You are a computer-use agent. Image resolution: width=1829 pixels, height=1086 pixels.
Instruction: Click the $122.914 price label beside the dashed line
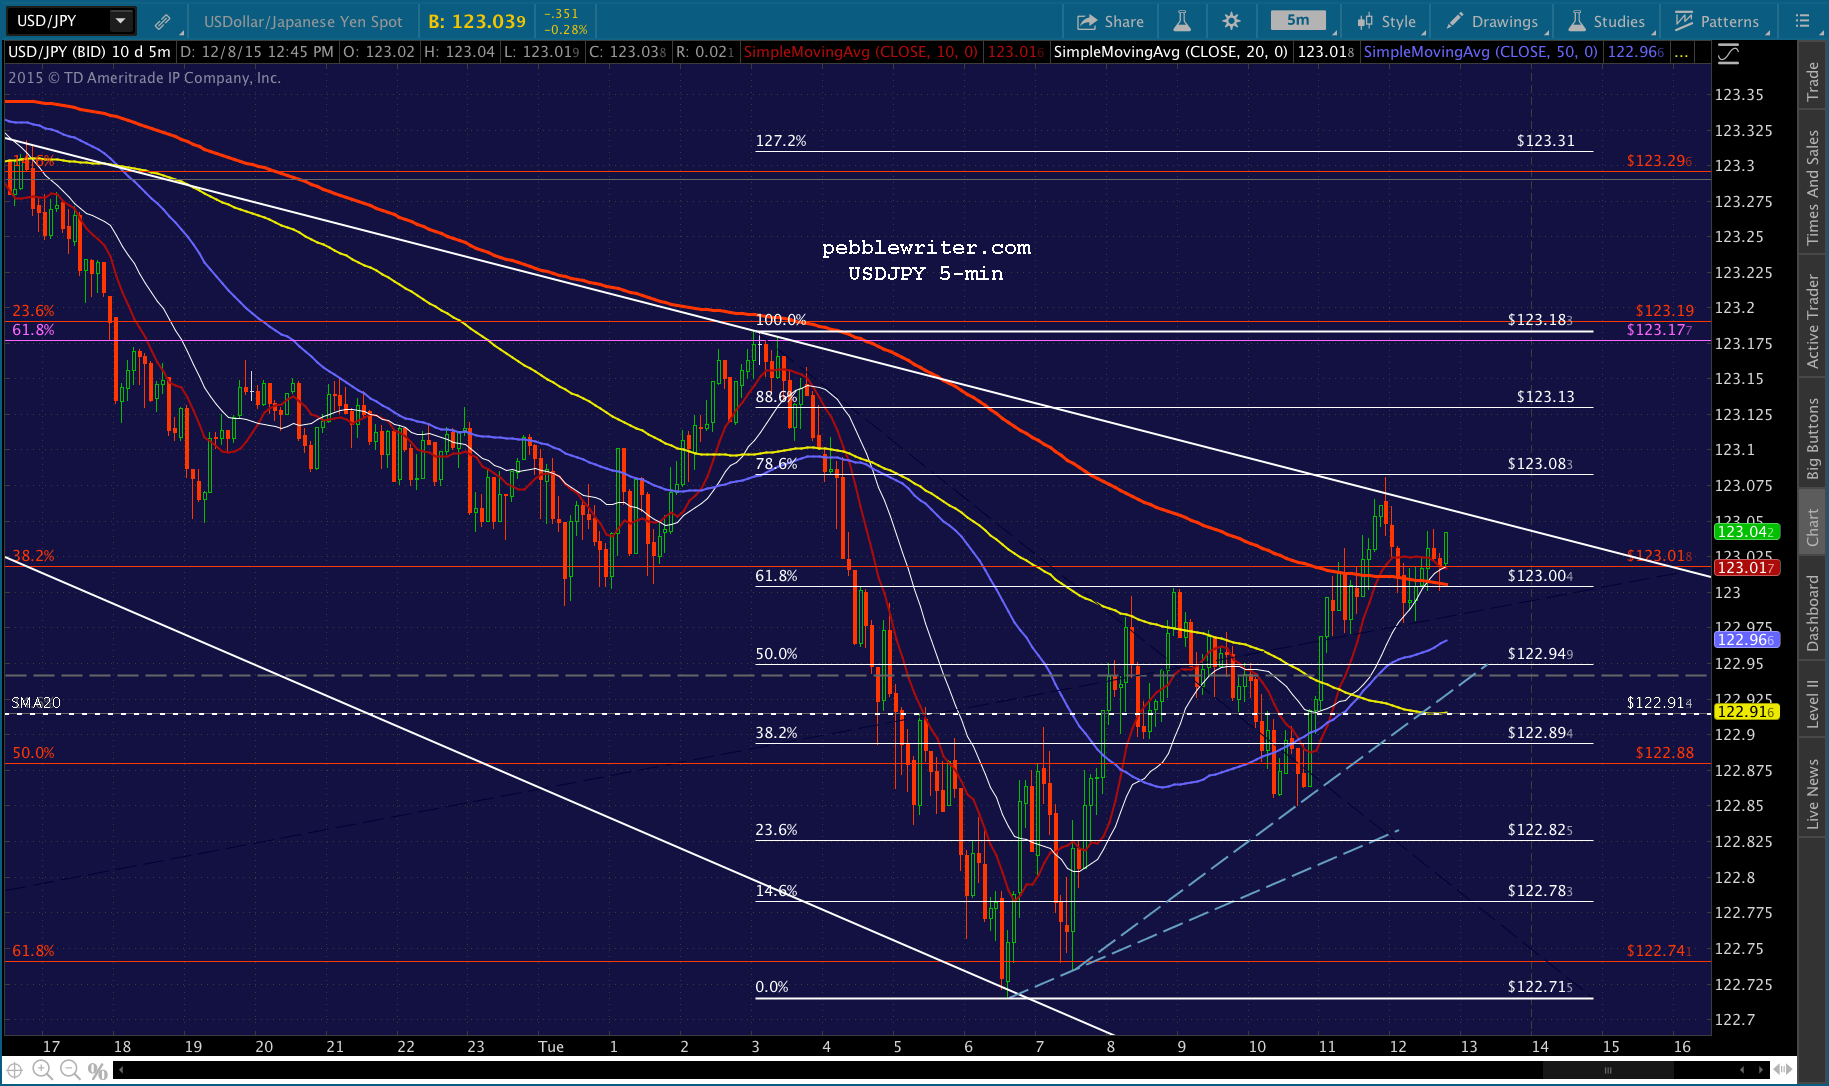coord(1660,703)
